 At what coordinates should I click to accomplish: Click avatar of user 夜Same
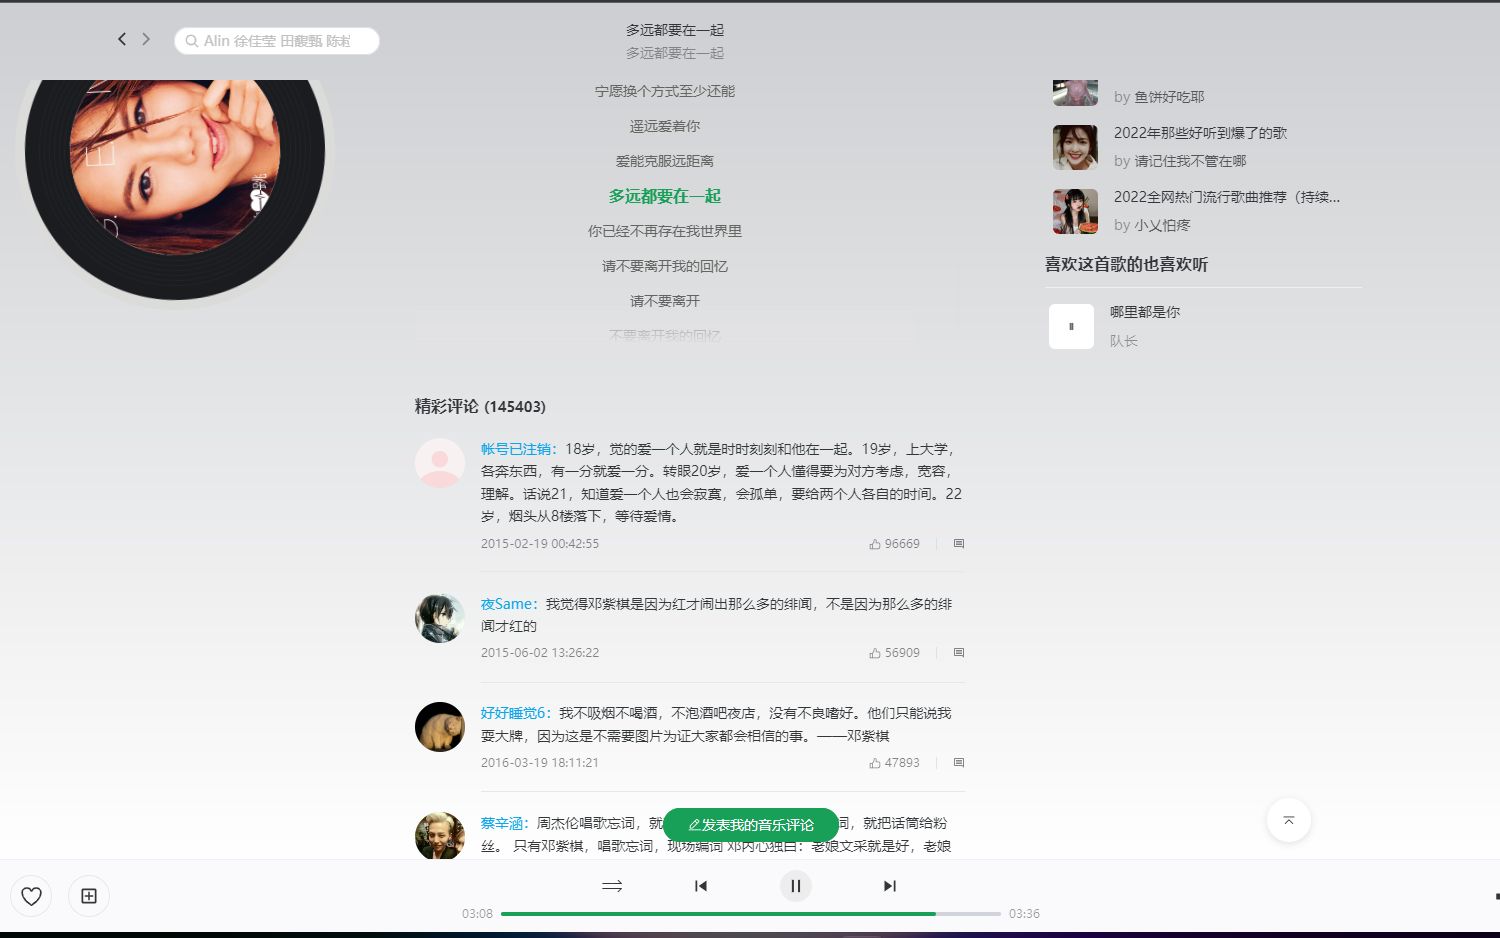point(440,618)
